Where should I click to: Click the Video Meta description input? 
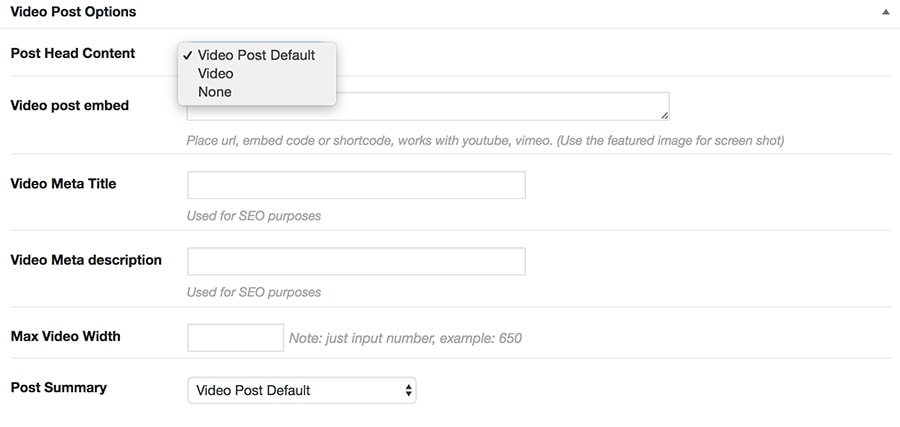coord(356,261)
